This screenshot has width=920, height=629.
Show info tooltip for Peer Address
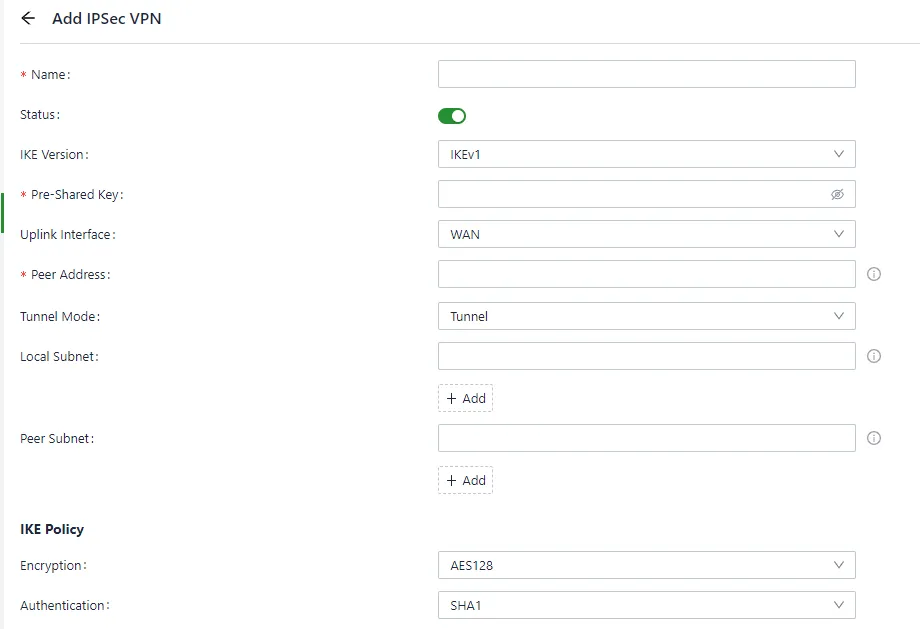click(x=874, y=274)
